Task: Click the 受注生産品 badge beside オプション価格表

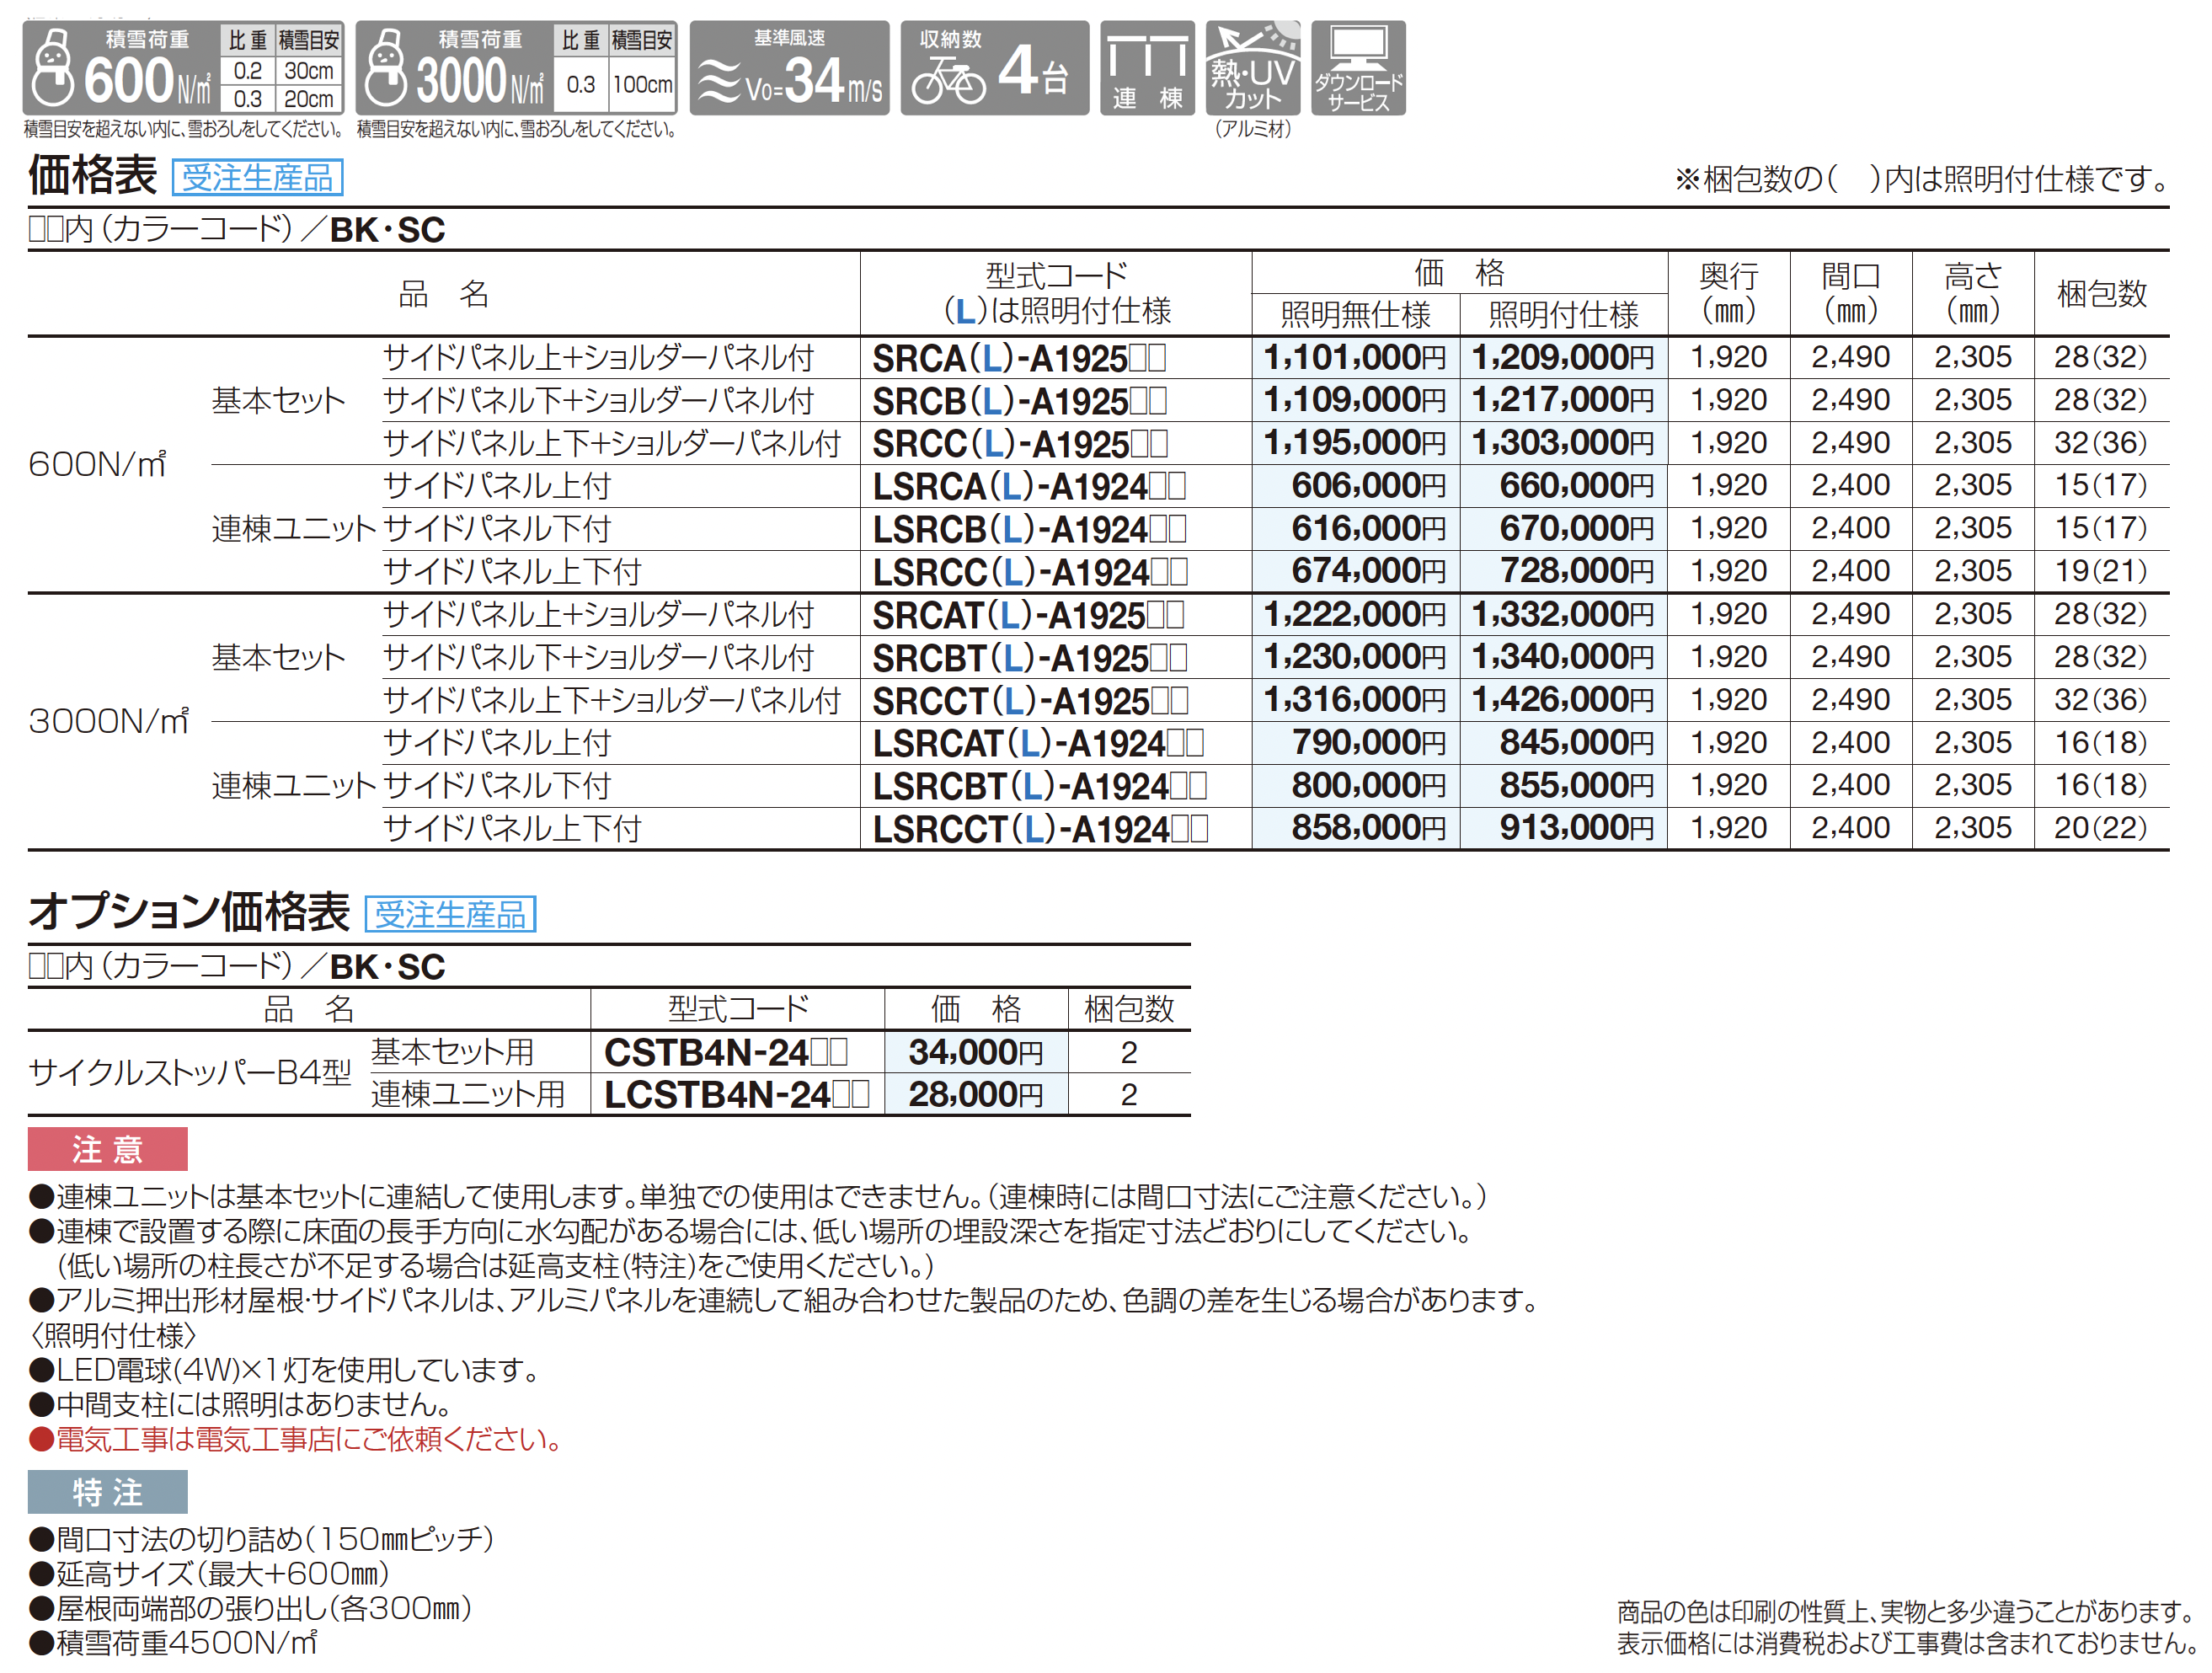Action: [450, 914]
